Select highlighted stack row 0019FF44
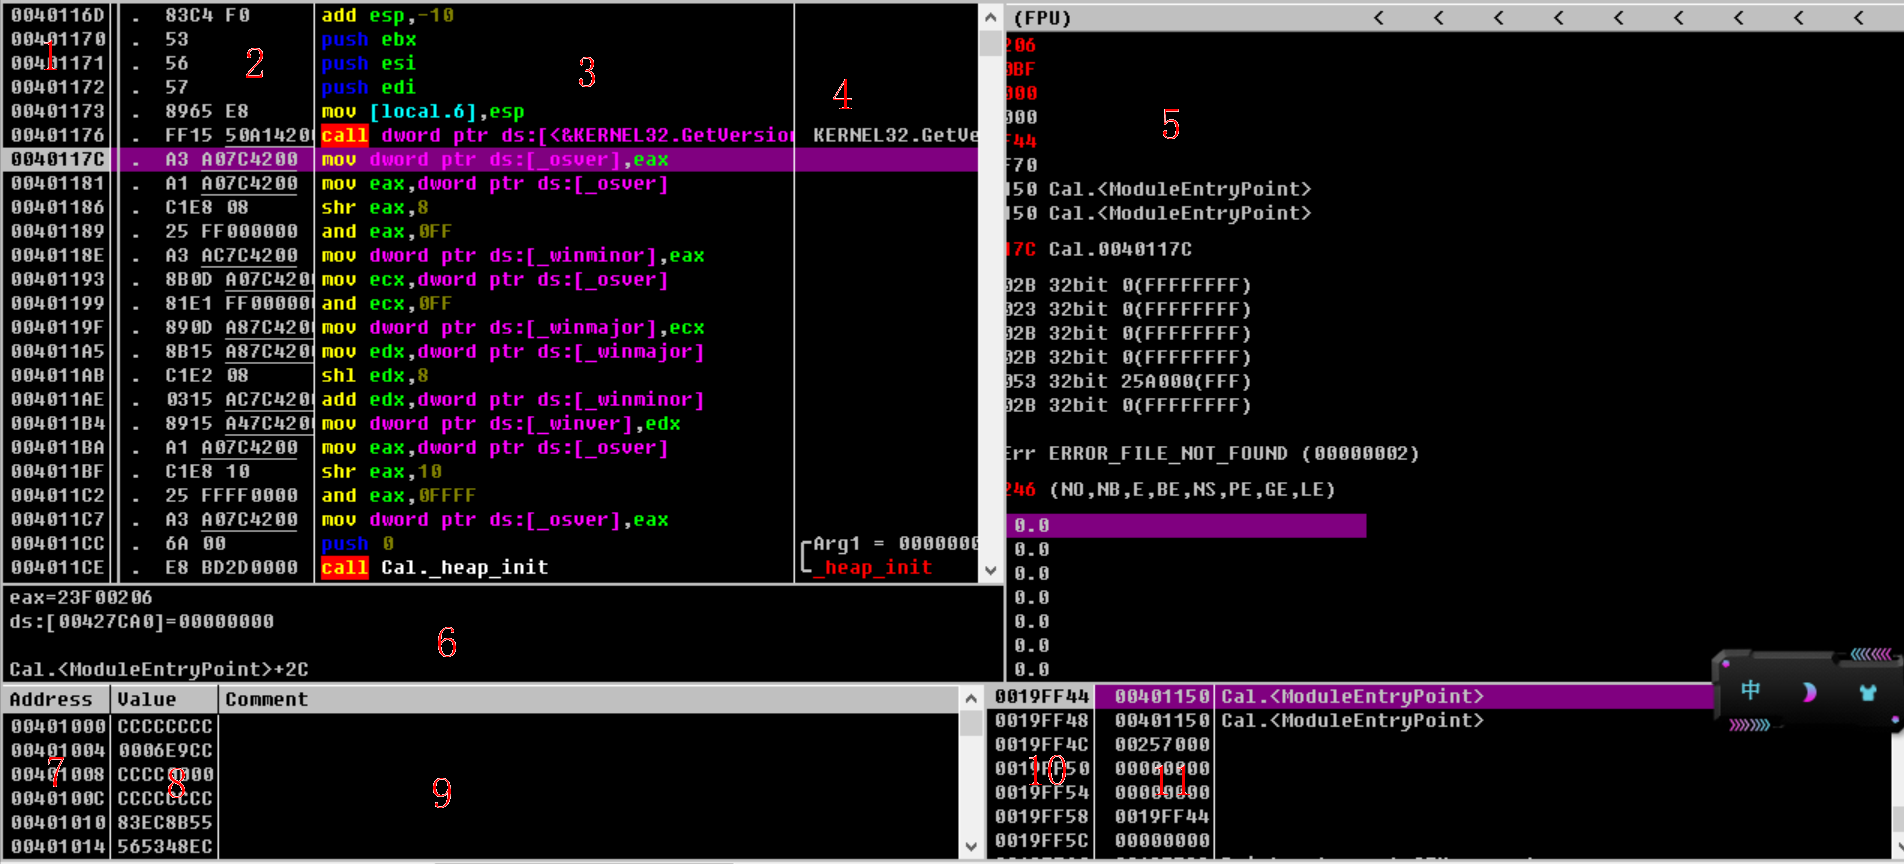Viewport: 1904px width, 864px height. click(x=1350, y=697)
